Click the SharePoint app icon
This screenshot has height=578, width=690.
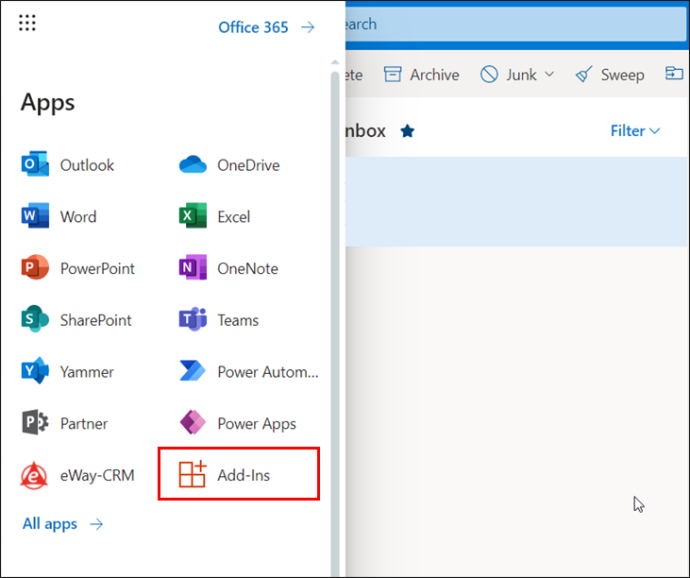click(x=35, y=319)
